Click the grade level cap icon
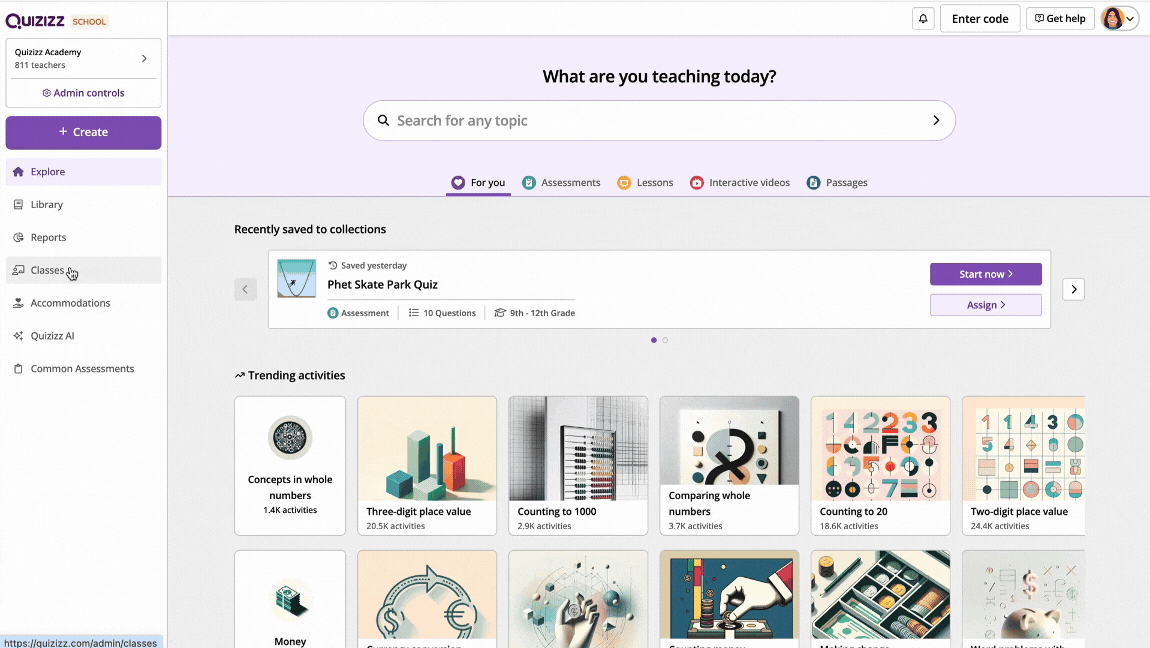Viewport: 1150px width, 648px height. click(500, 313)
